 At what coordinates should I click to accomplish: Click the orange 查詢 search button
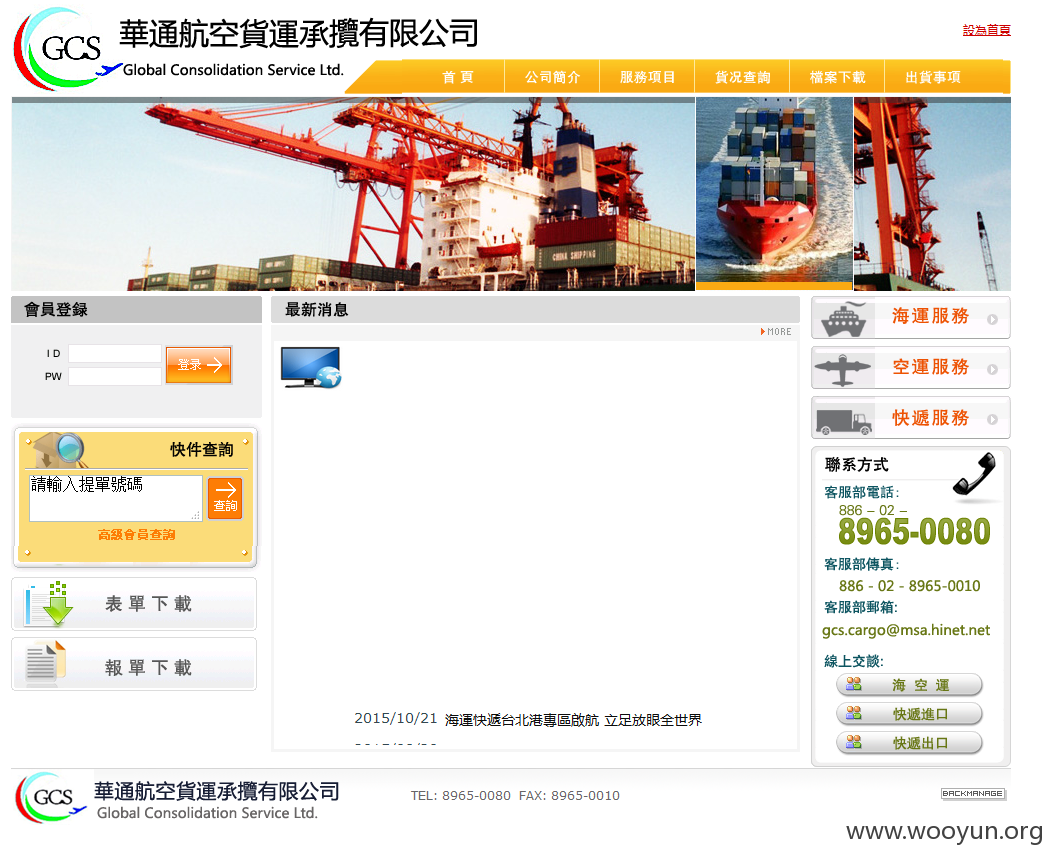(225, 498)
